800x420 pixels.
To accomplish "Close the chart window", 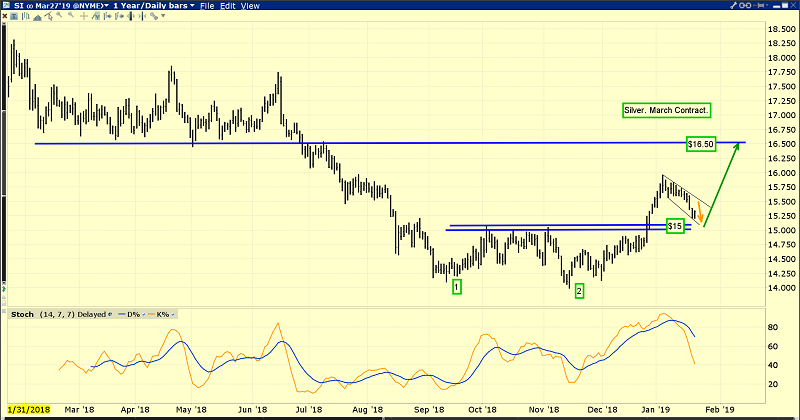I will (x=793, y=5).
